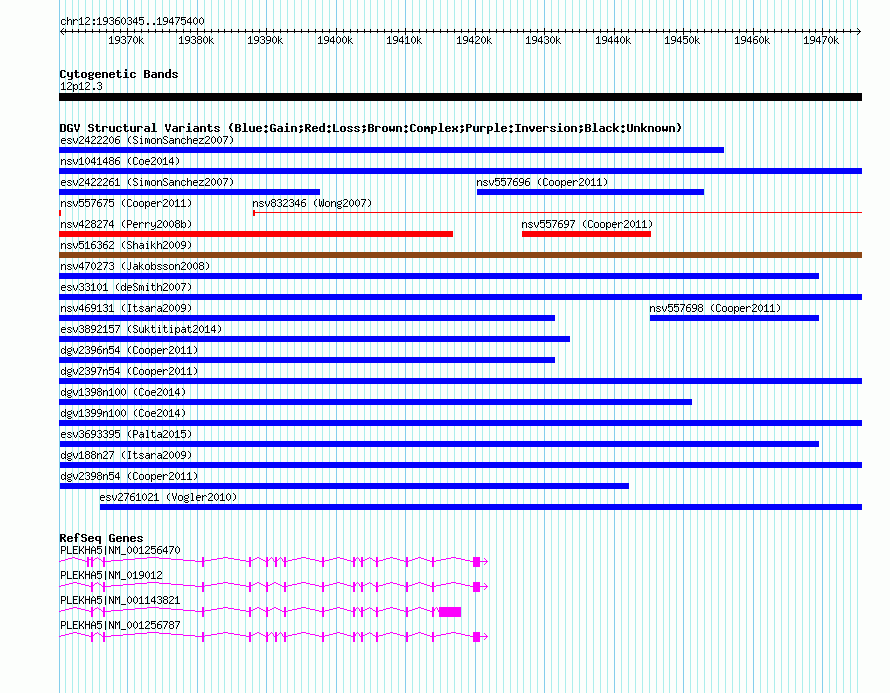Click the nsv557696 (Cooper2011) variant label
This screenshot has width=890, height=693.
click(x=542, y=182)
